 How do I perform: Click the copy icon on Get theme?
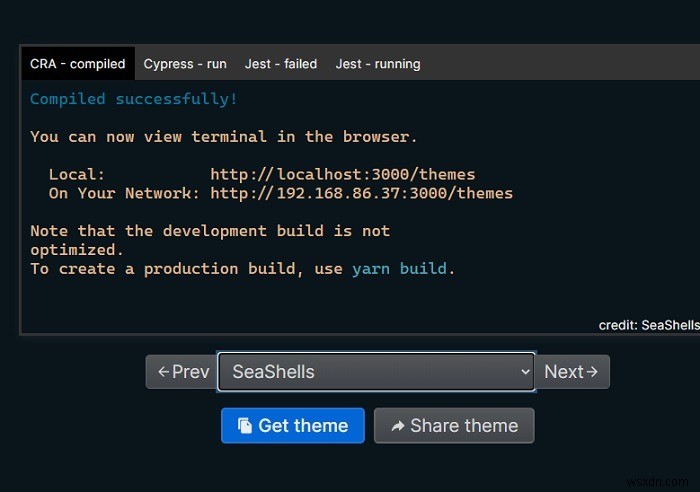pyautogui.click(x=245, y=425)
